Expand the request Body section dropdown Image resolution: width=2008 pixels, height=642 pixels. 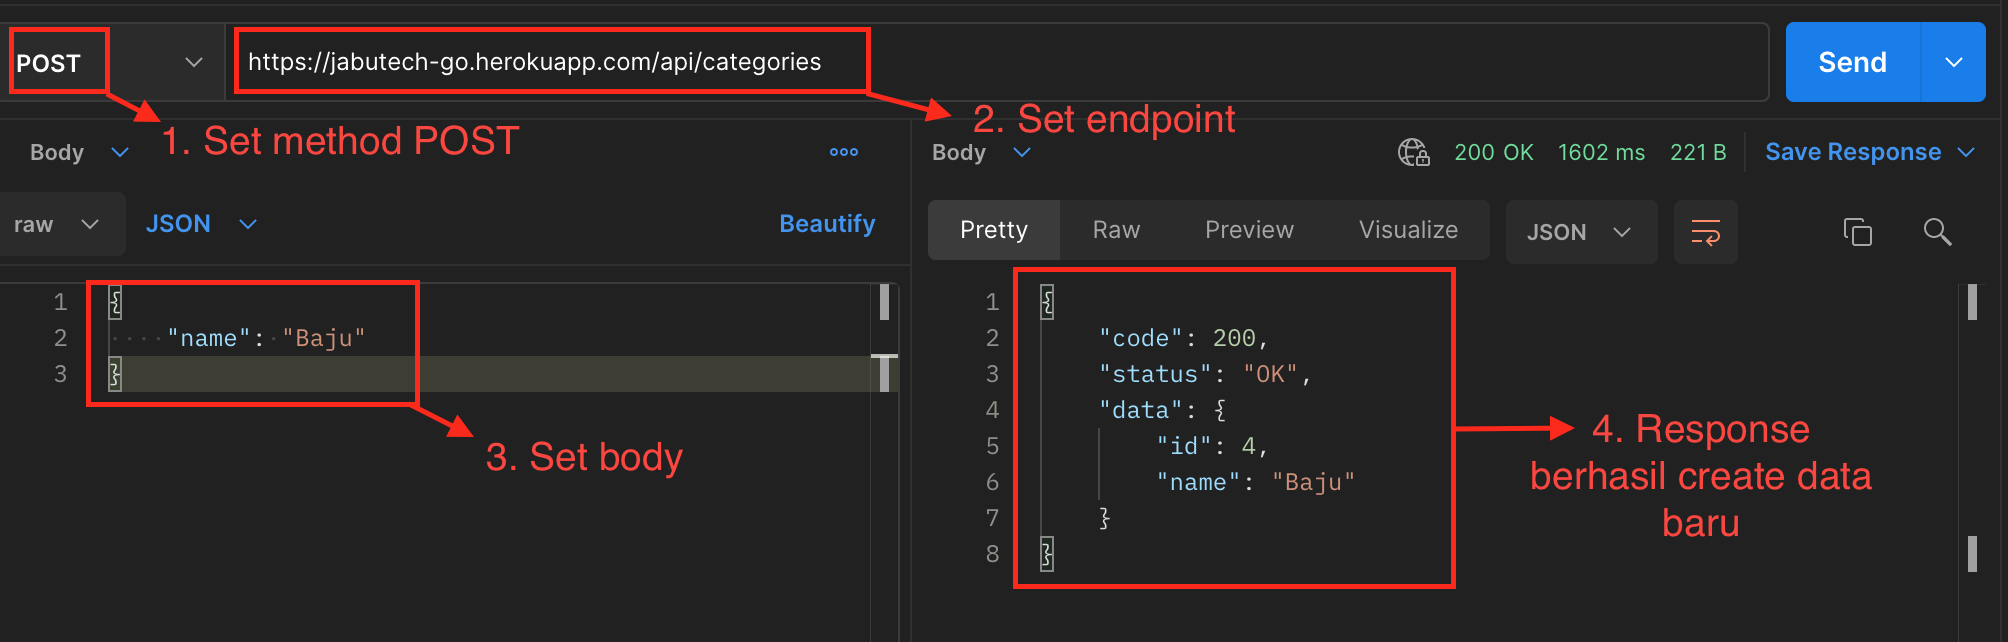click(x=79, y=152)
